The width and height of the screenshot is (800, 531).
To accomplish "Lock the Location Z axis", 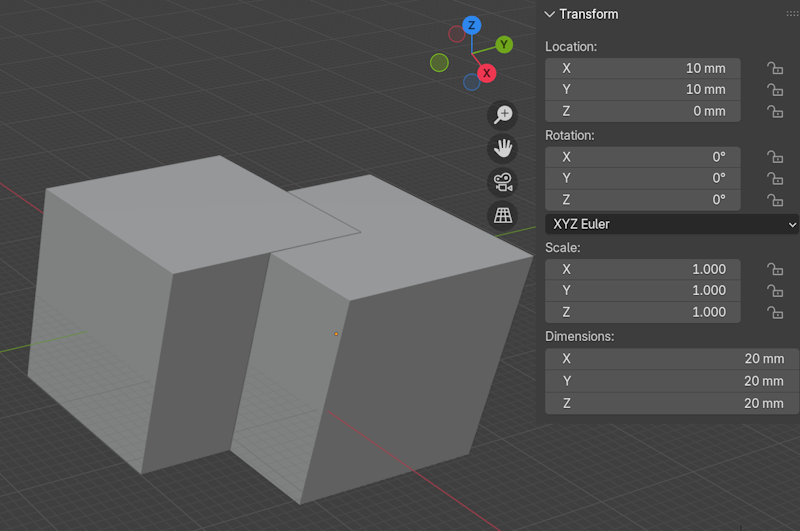I will click(x=774, y=111).
